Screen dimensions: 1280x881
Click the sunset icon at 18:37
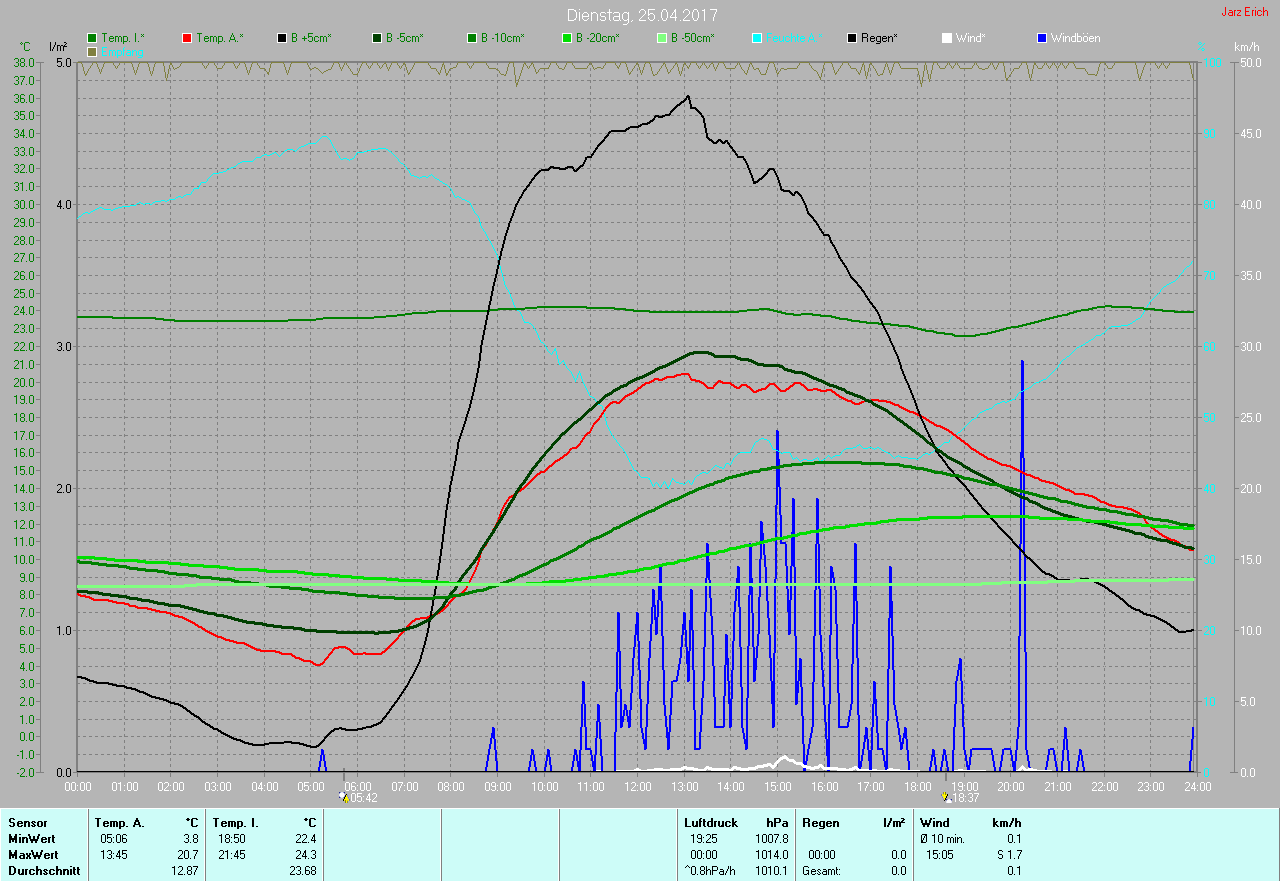[945, 797]
